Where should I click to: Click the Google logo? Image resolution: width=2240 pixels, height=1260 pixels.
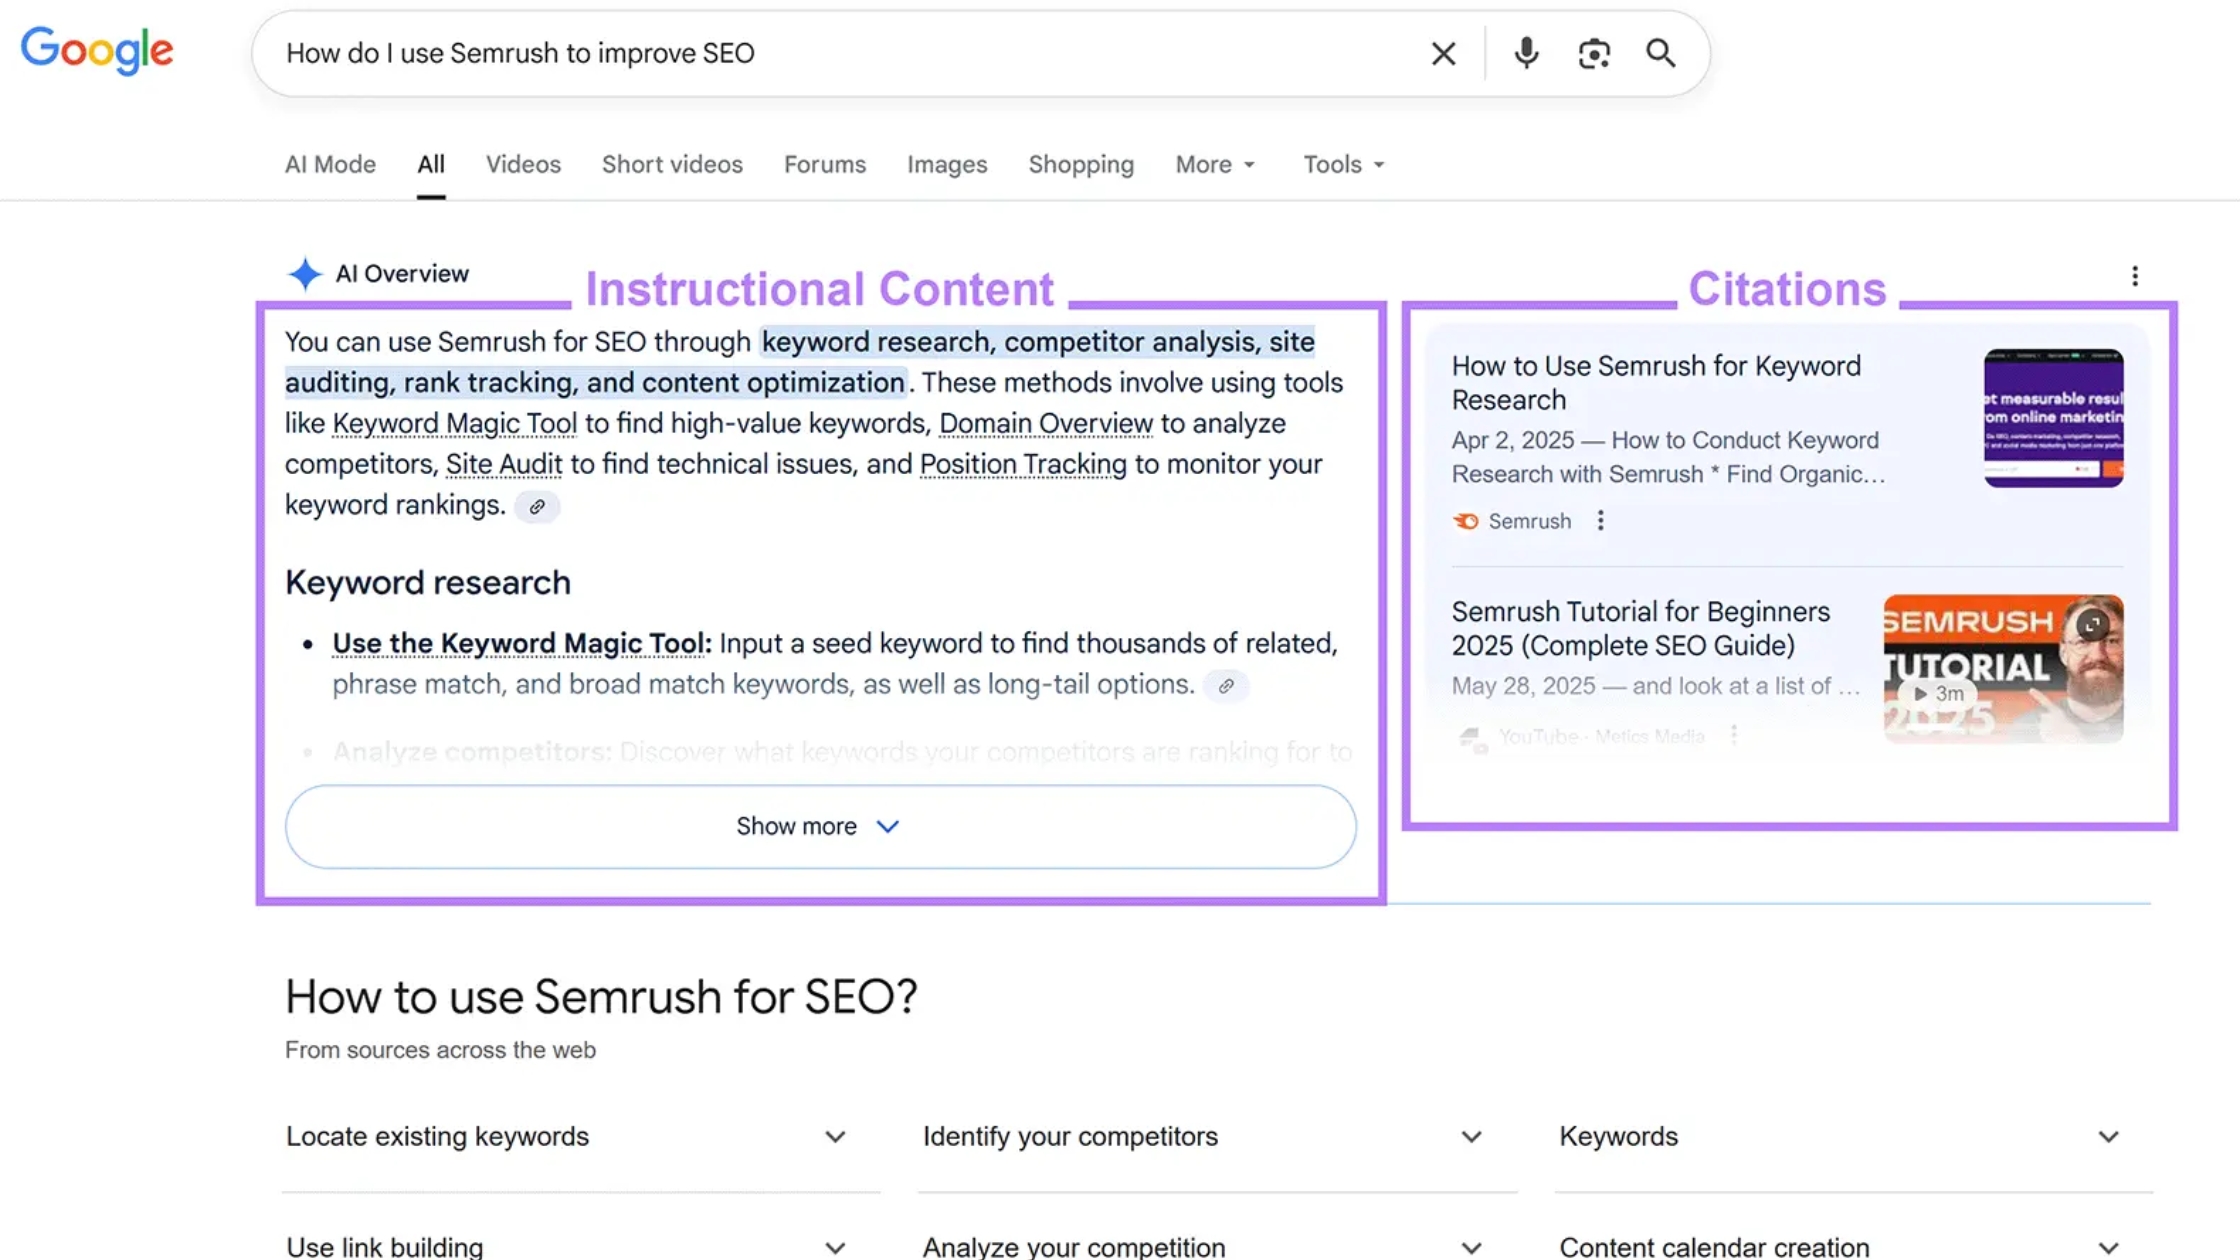(96, 51)
